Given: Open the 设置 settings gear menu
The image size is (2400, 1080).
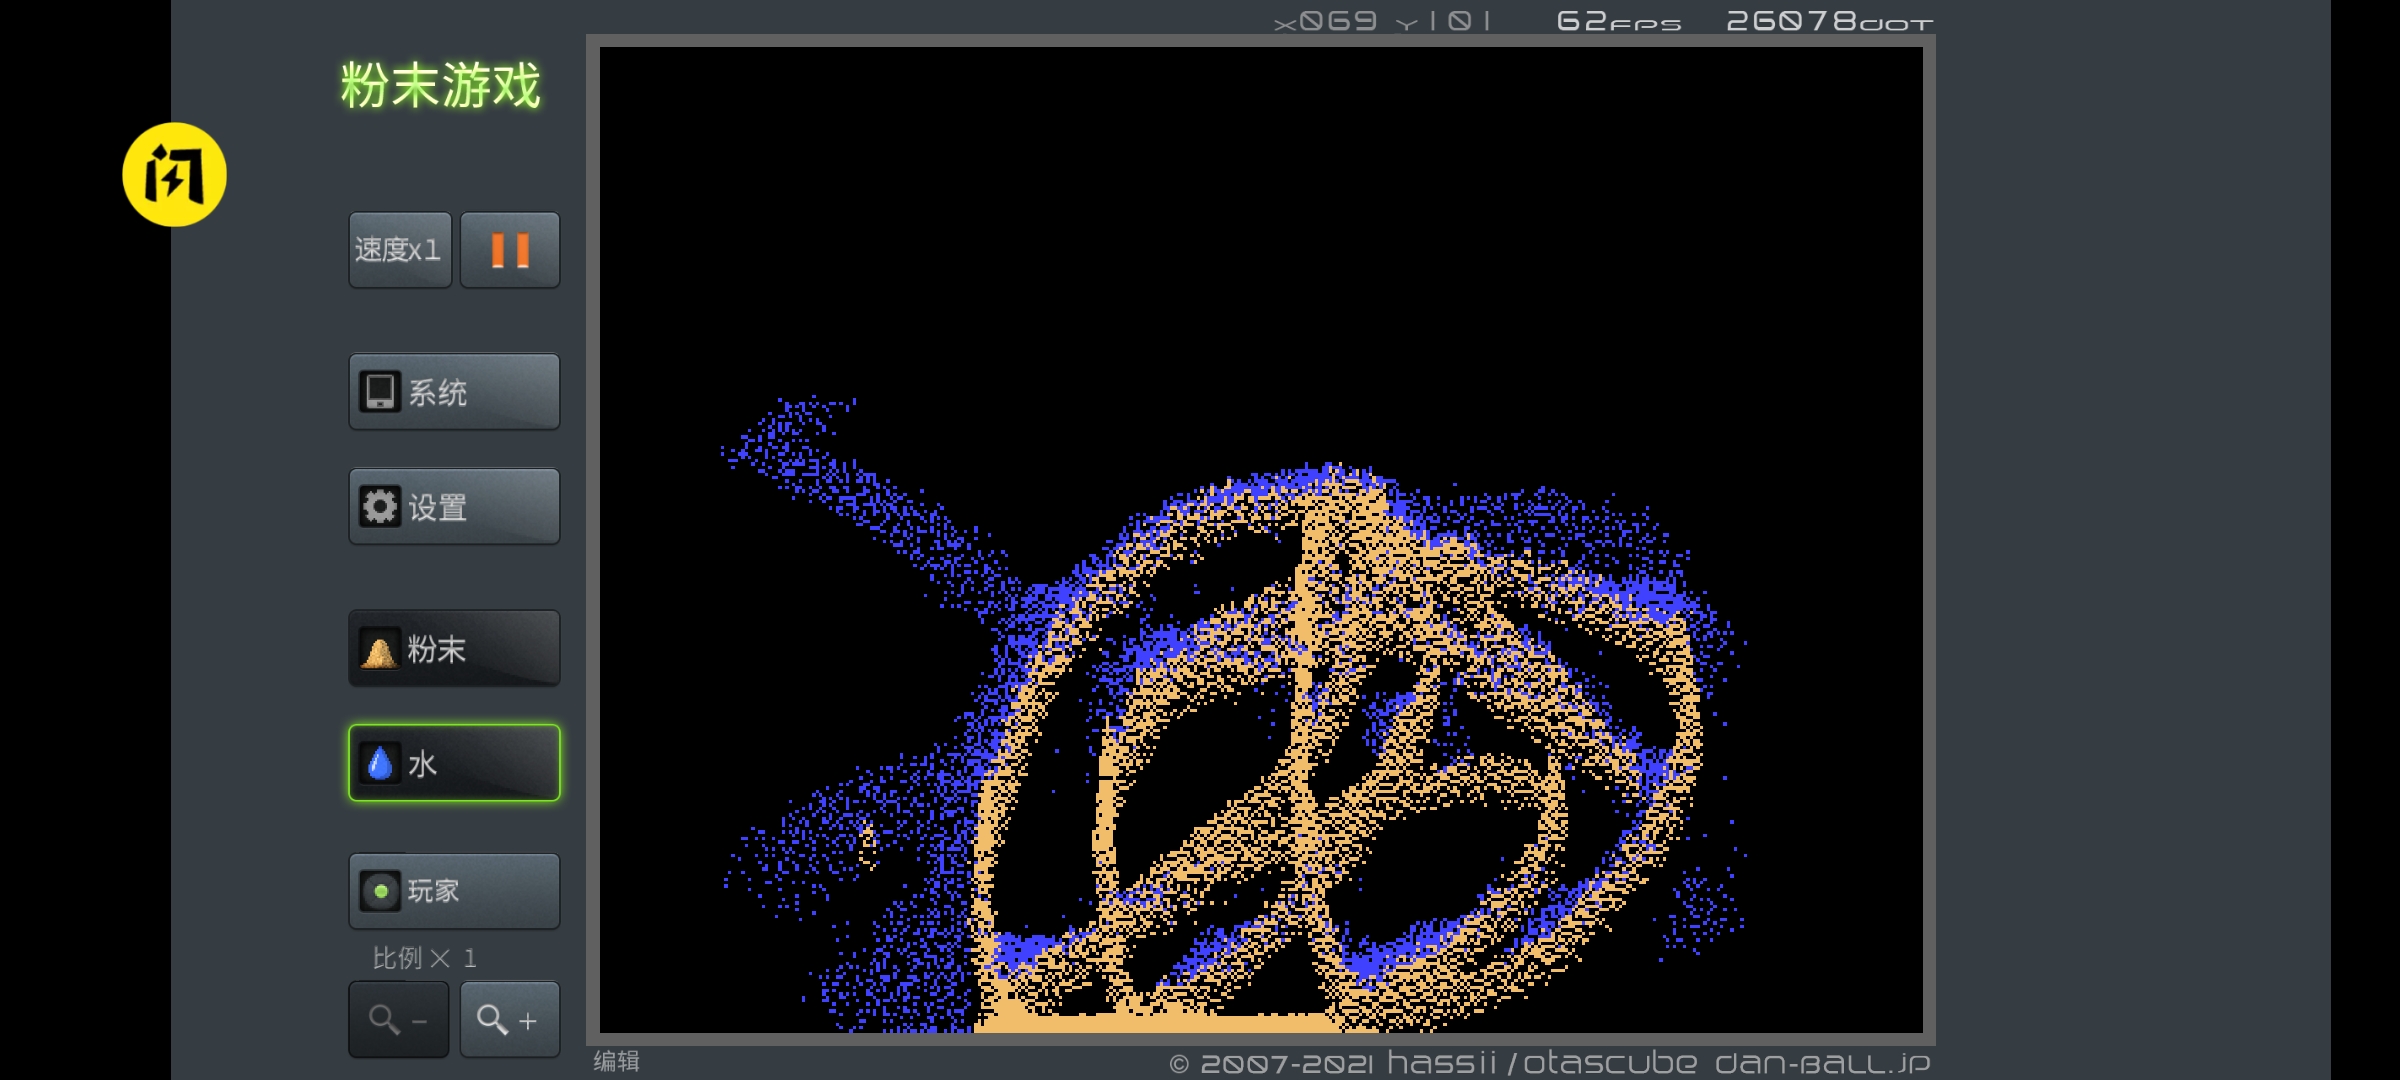Looking at the screenshot, I should point(454,507).
